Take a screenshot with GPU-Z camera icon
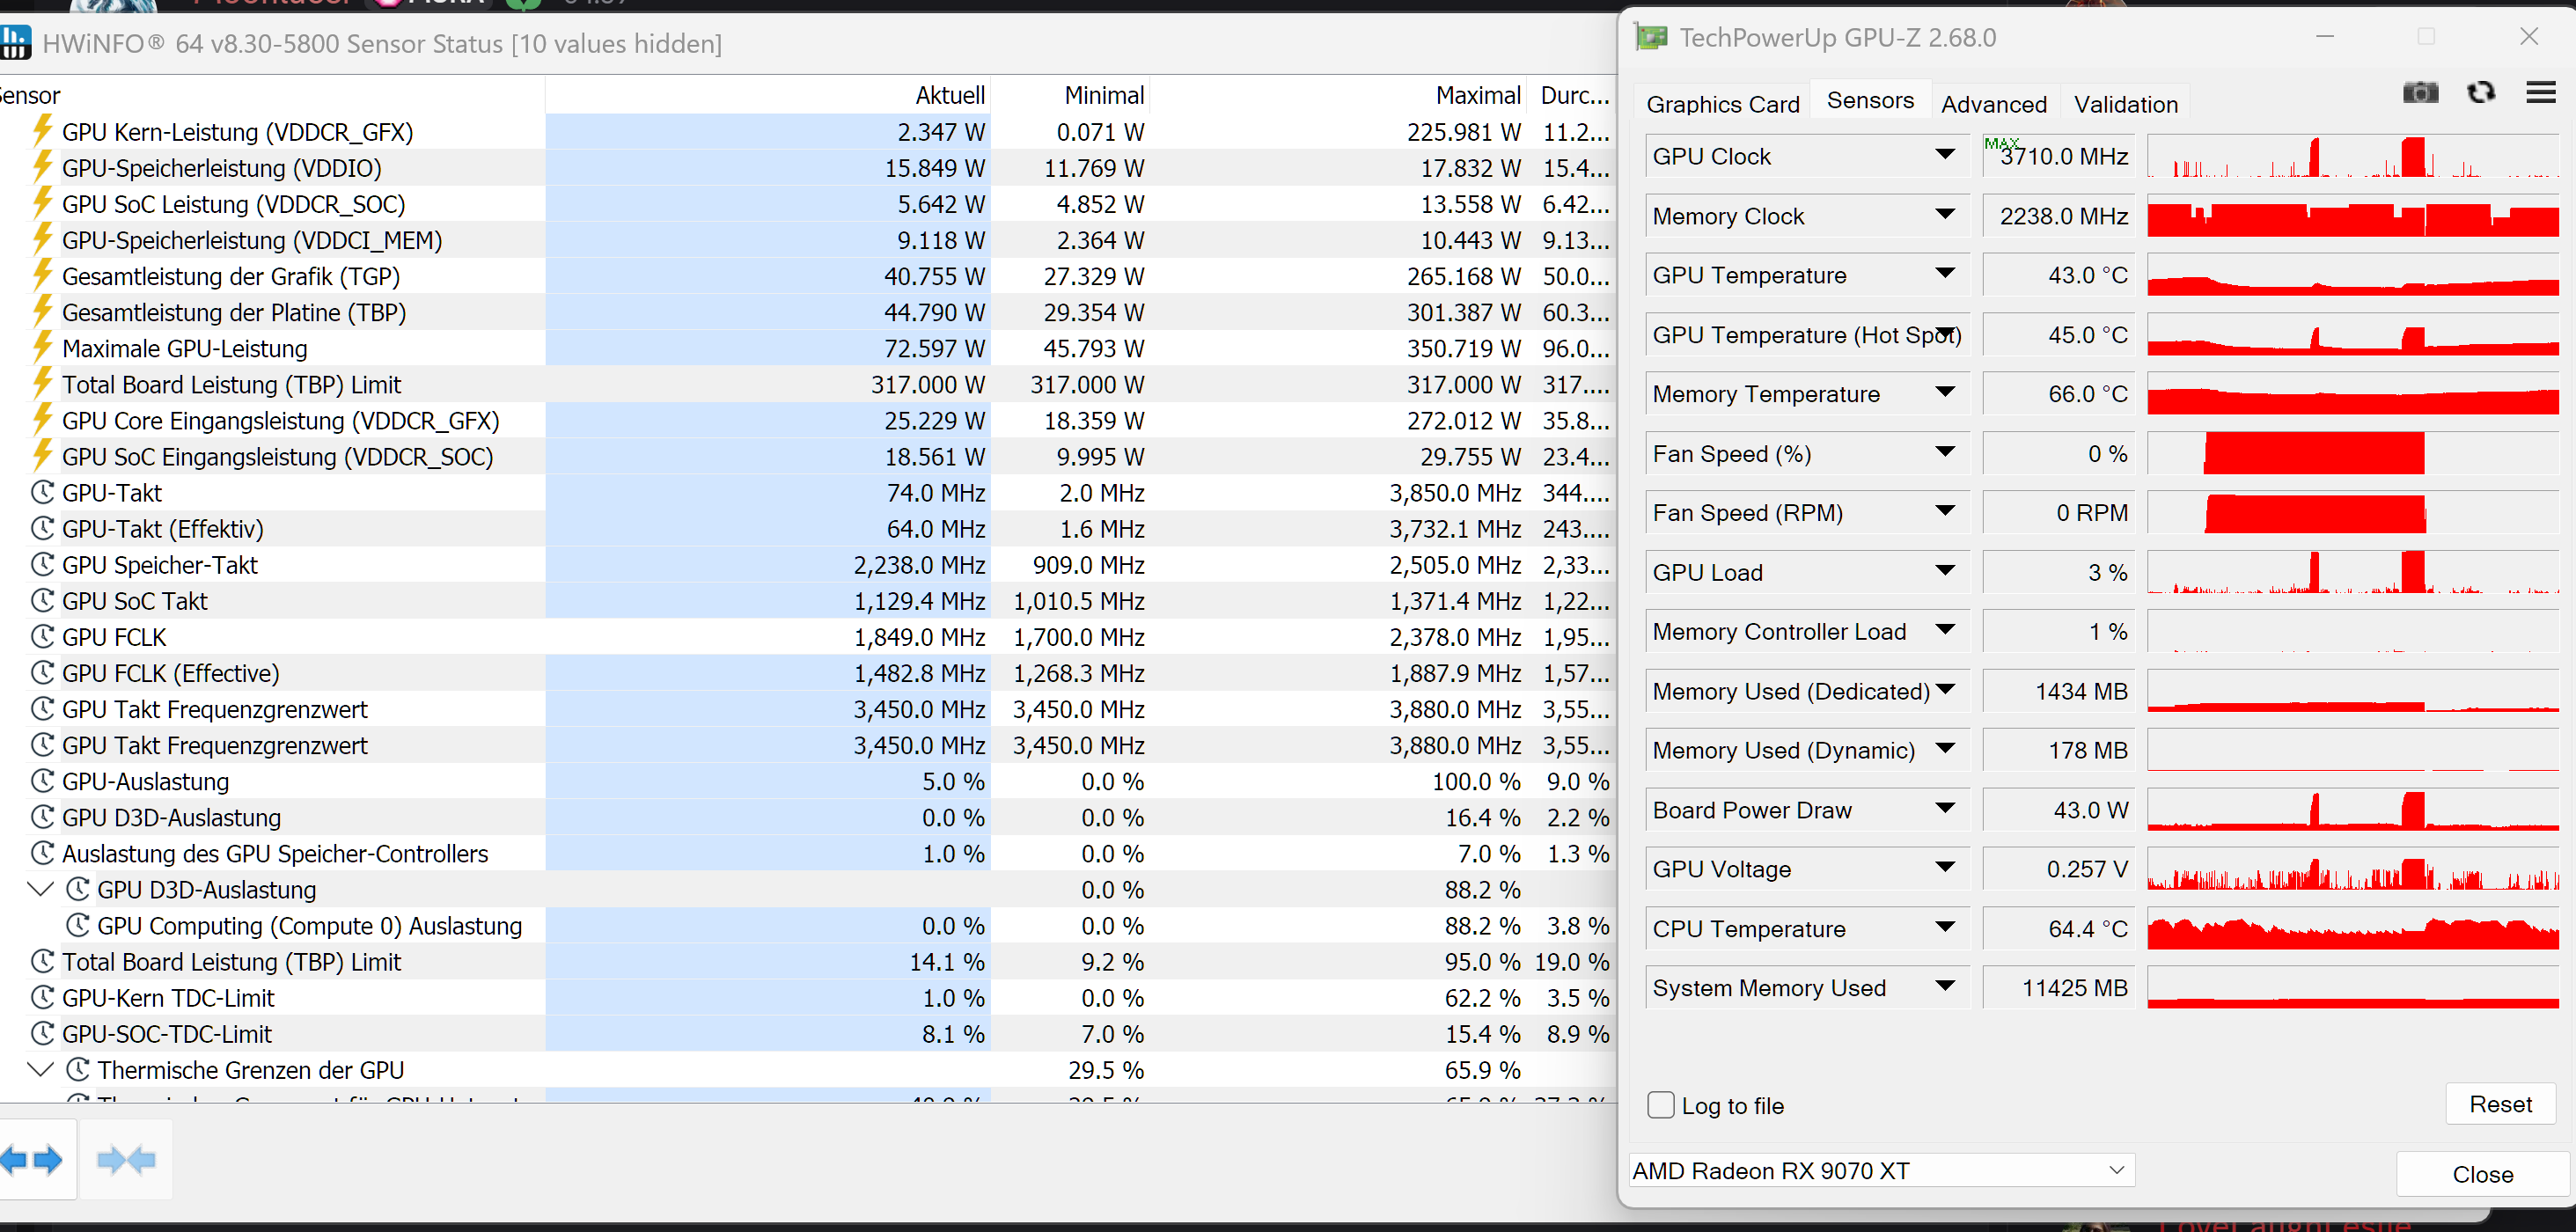Image resolution: width=2576 pixels, height=1232 pixels. point(2420,92)
